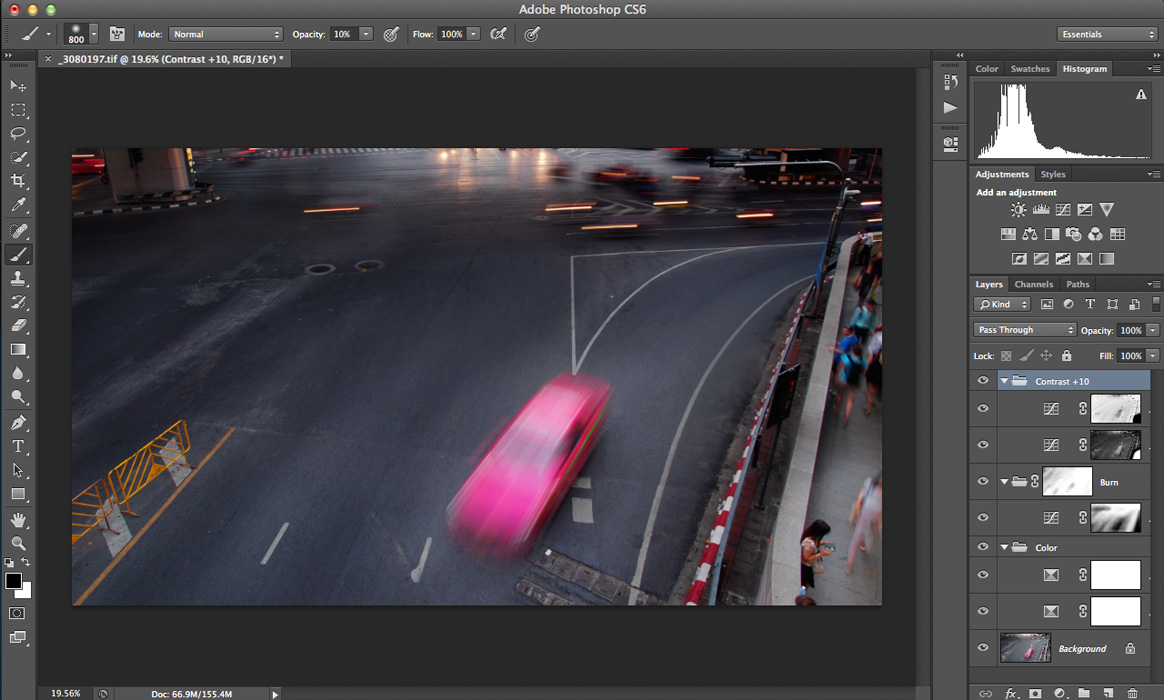Collapse the Color layer group
This screenshot has height=700, width=1164.
(1004, 548)
